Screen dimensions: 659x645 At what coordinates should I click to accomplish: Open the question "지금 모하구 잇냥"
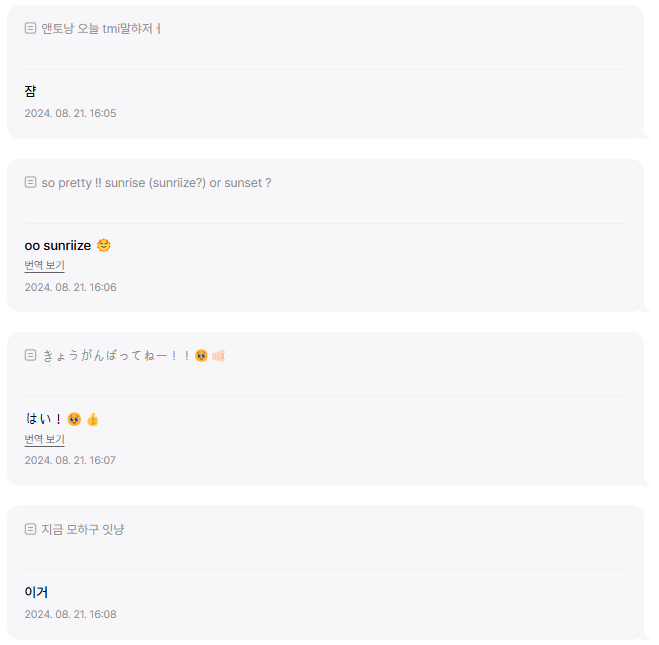[83, 529]
